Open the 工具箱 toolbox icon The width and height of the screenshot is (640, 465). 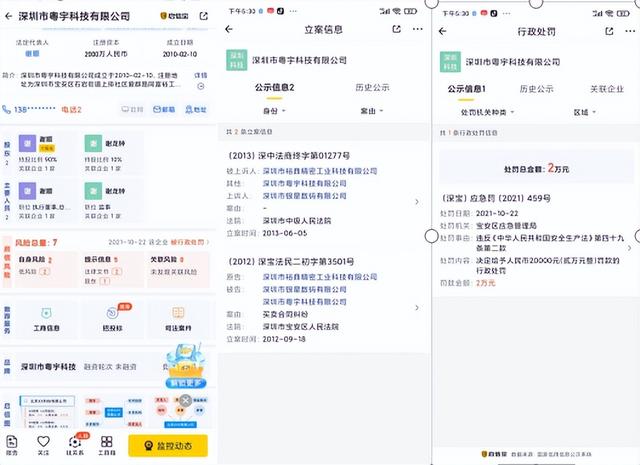click(107, 445)
